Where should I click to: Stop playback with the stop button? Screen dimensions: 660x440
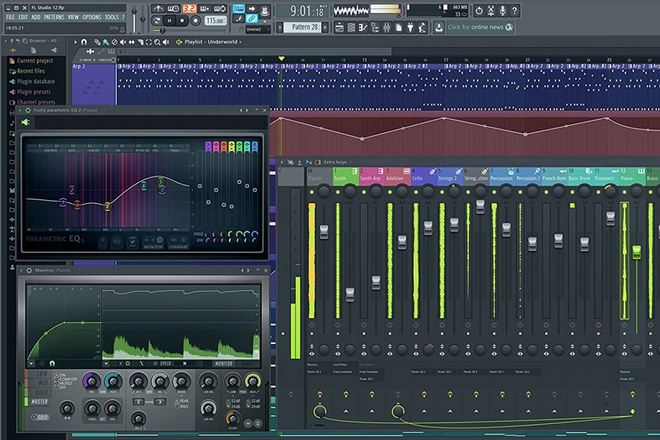click(x=182, y=20)
